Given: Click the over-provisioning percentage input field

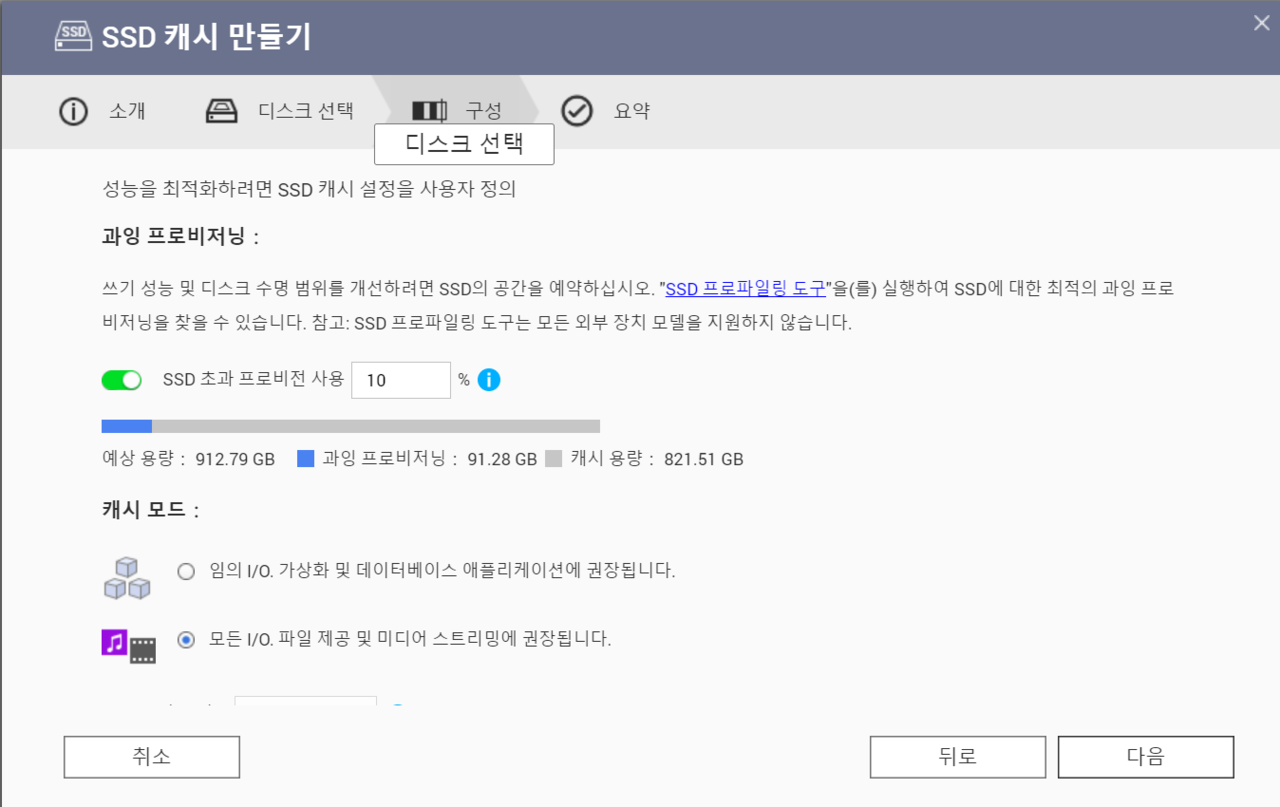Looking at the screenshot, I should (401, 380).
